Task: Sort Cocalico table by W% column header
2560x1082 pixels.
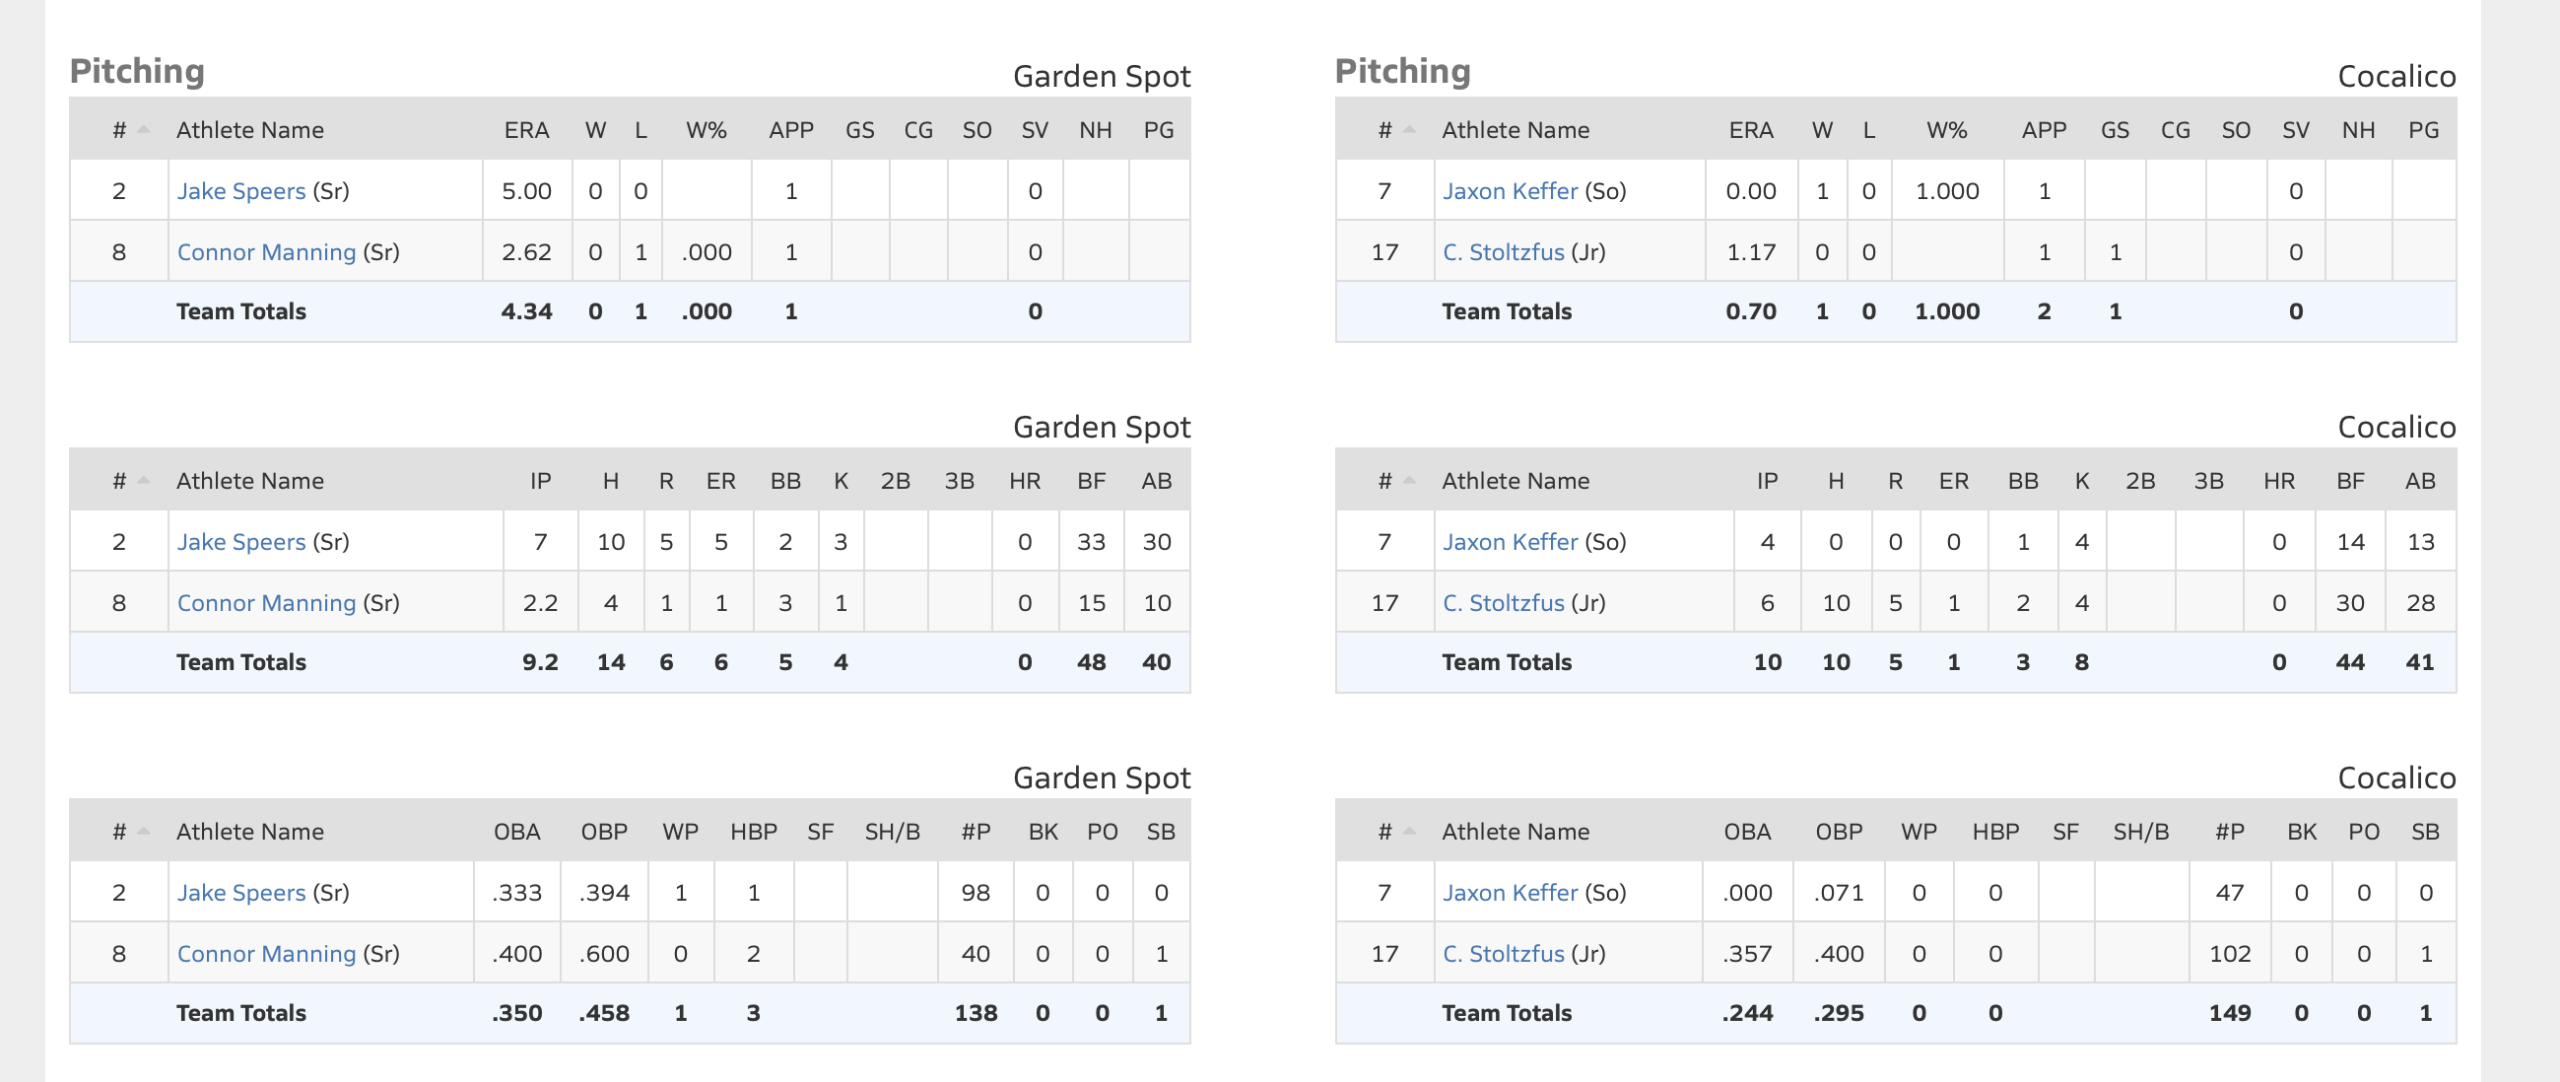Action: 1946,130
